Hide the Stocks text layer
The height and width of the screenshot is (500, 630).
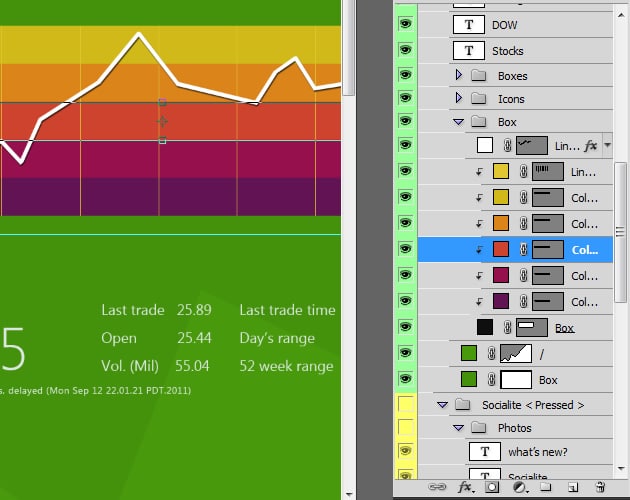(x=405, y=50)
